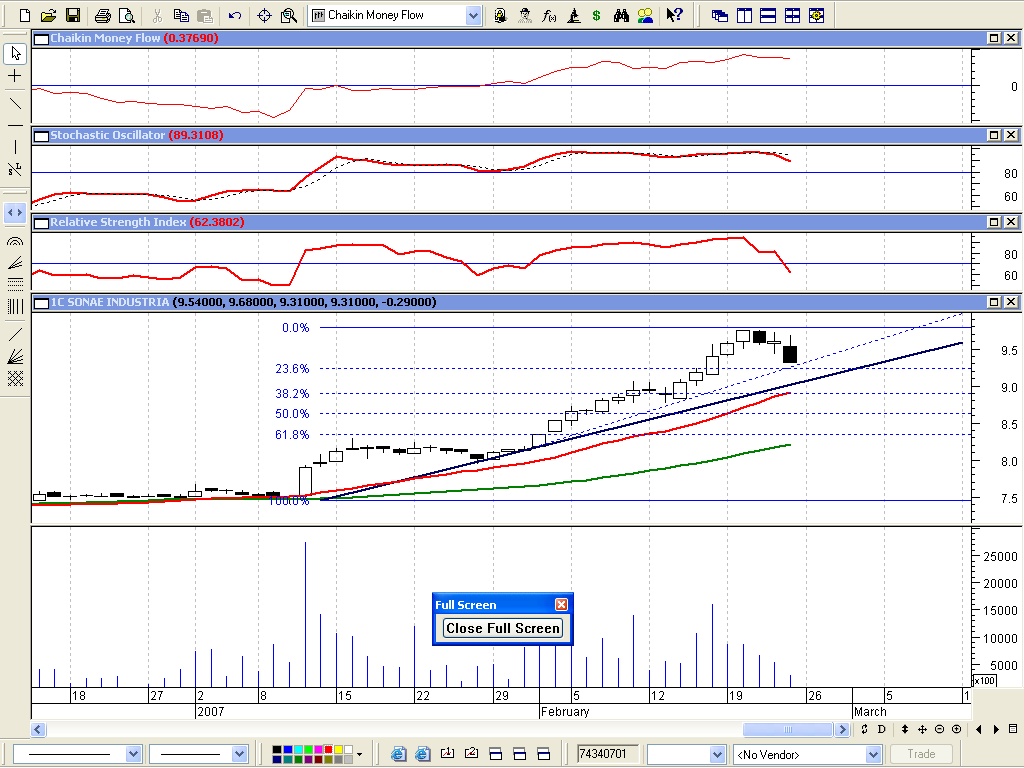Select the Fibonacci arcs drawing tool

coord(15,240)
